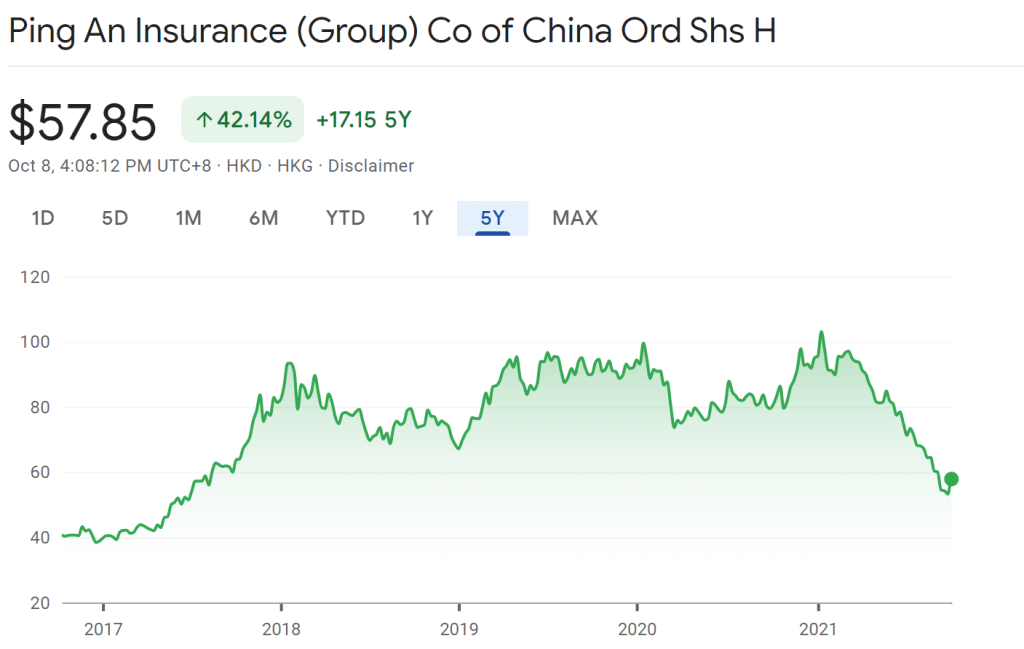Switch to the 5D range tab
1024x649 pixels.
click(115, 217)
